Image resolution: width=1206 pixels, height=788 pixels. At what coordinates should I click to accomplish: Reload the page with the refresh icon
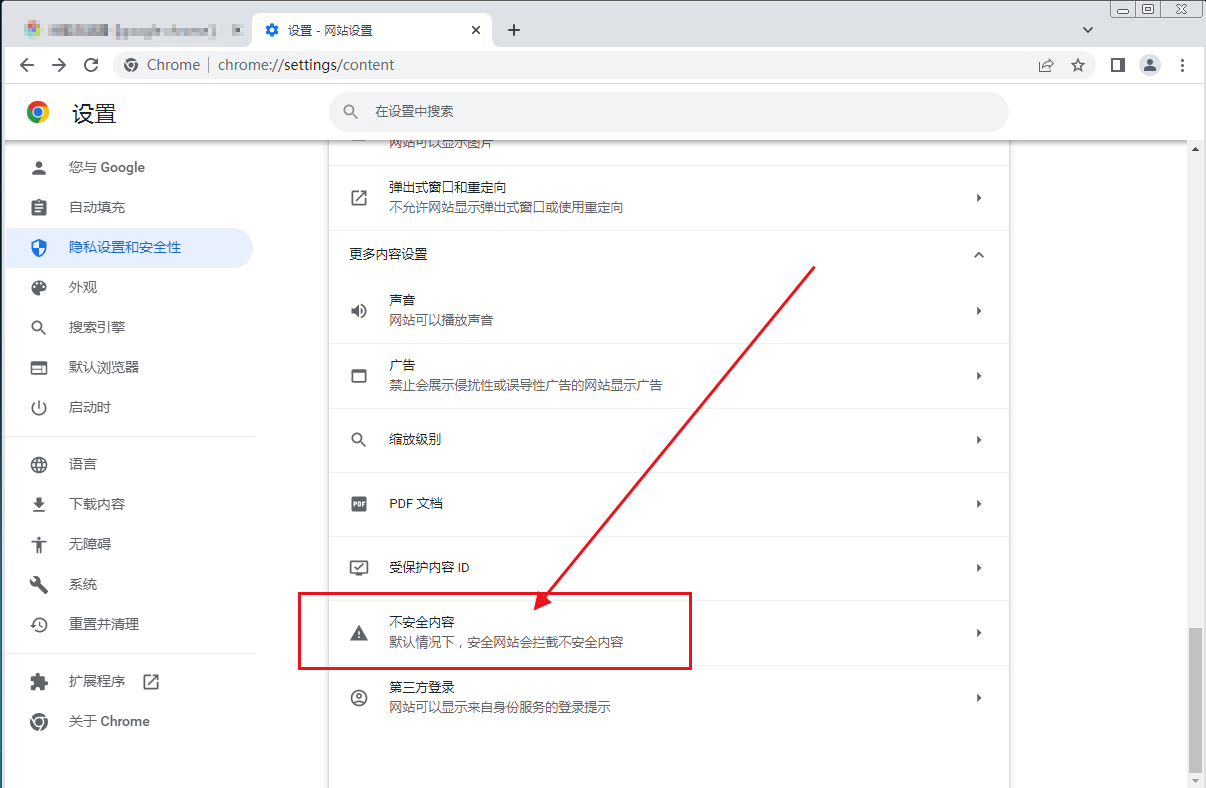(x=91, y=65)
